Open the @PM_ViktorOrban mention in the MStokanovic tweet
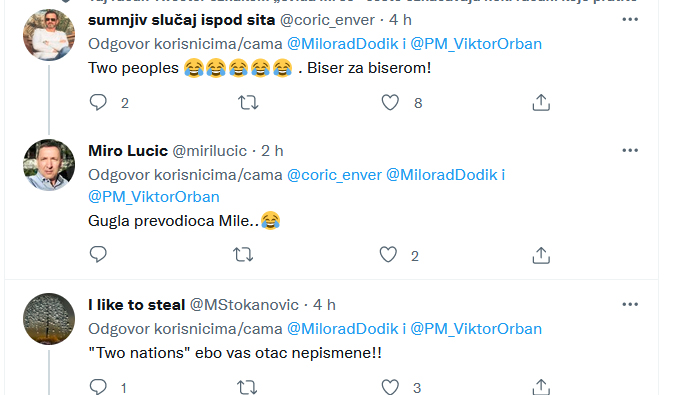The width and height of the screenshot is (677, 395). coord(476,329)
